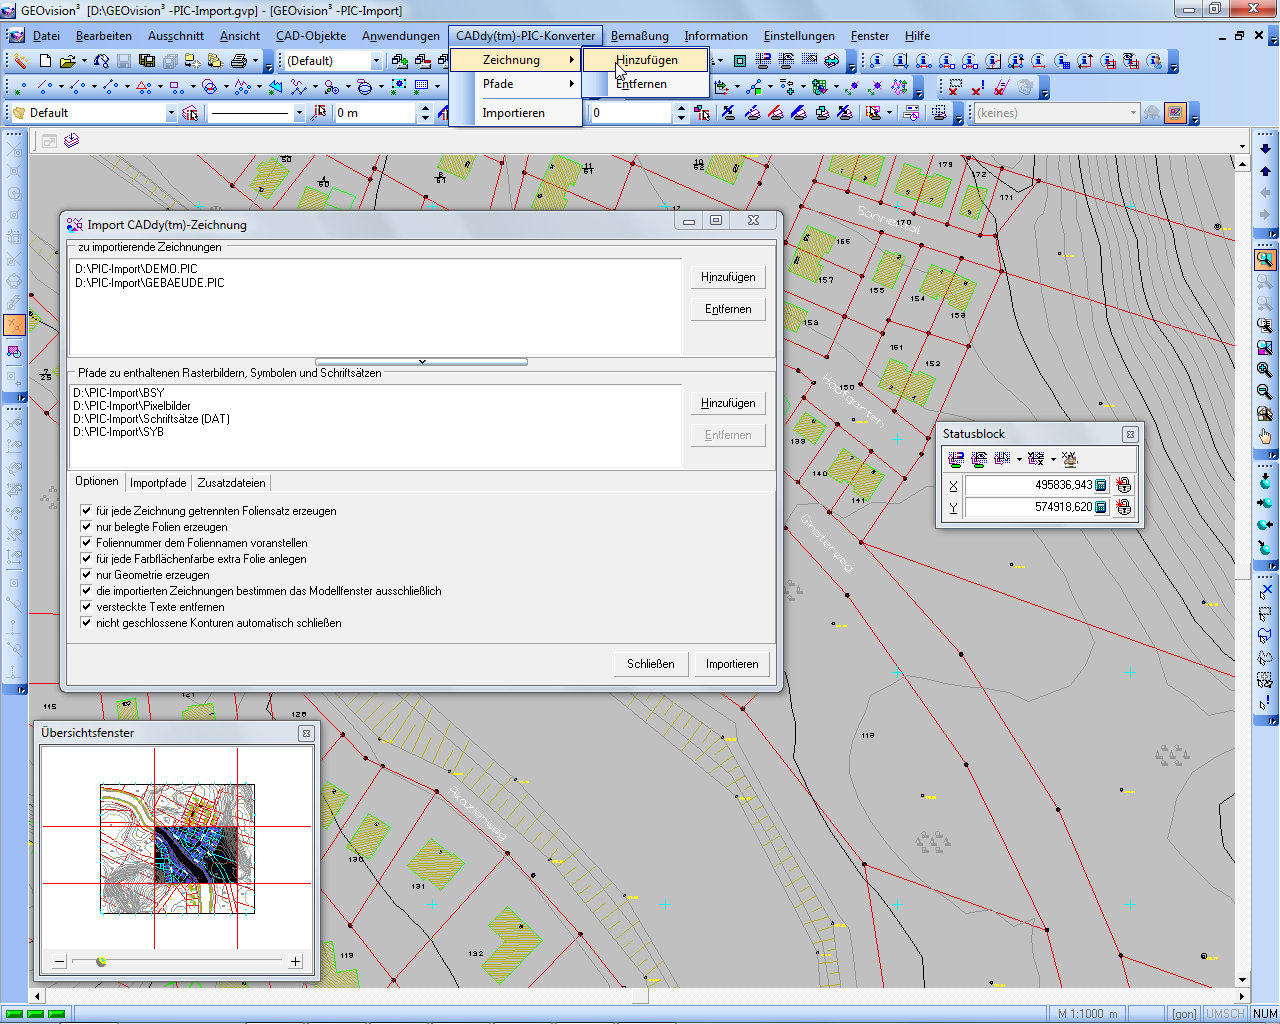Move the Übersichtsfenster zoom slider handle
The image size is (1280, 1024).
coord(101,962)
